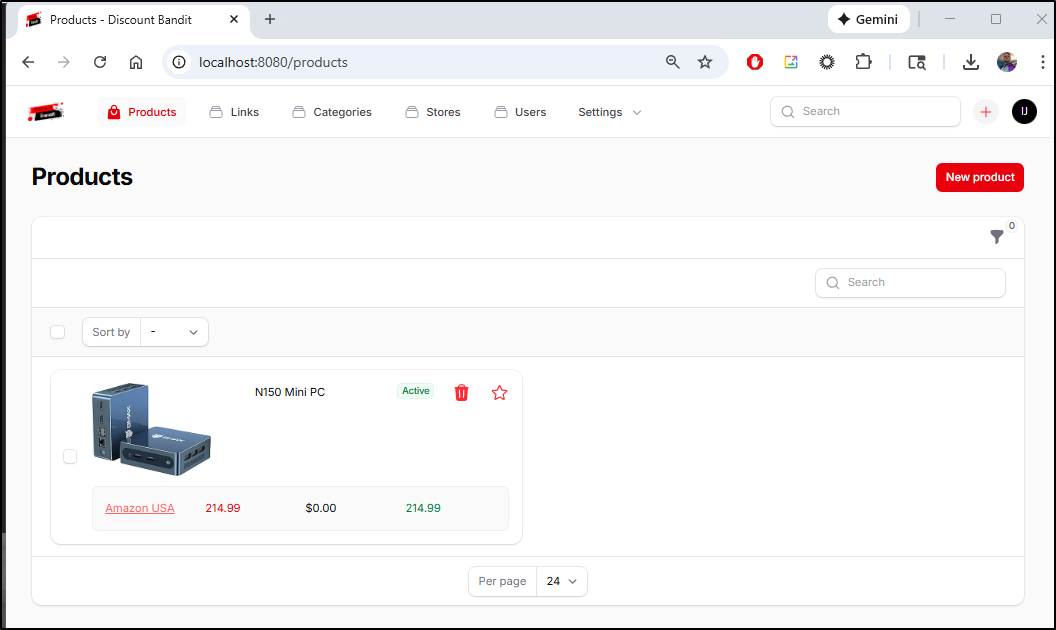Open the browser Downloads icon

(x=970, y=62)
